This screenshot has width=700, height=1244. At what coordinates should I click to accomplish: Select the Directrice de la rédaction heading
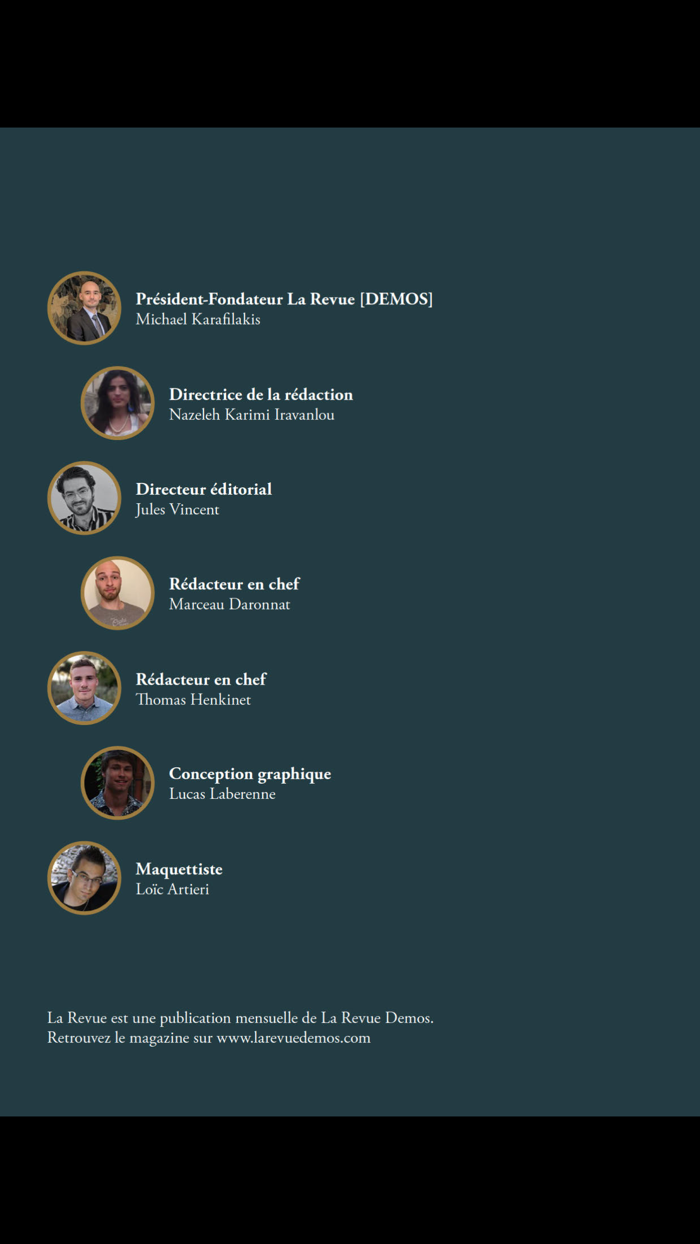[261, 394]
